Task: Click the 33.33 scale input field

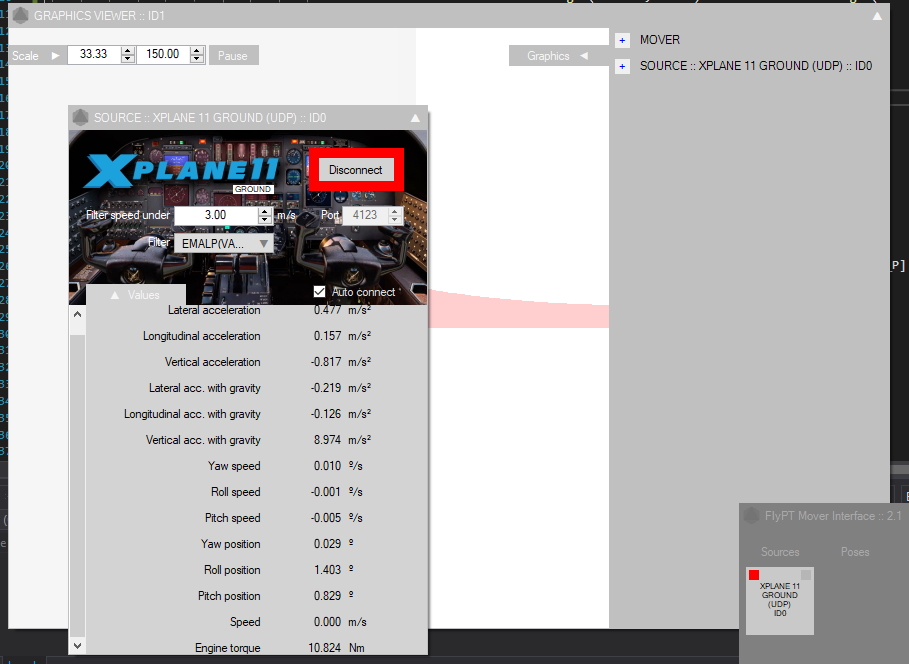Action: click(94, 55)
